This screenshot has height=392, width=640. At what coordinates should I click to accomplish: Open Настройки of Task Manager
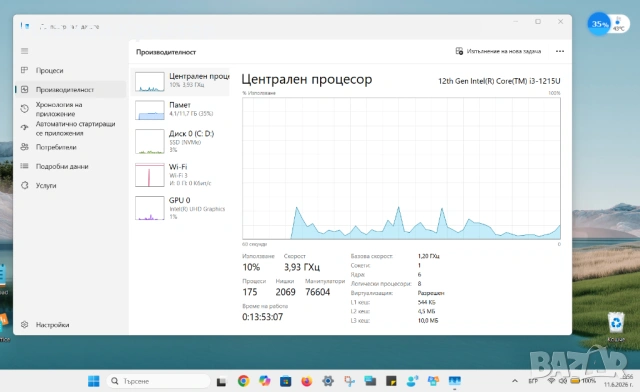click(70, 325)
